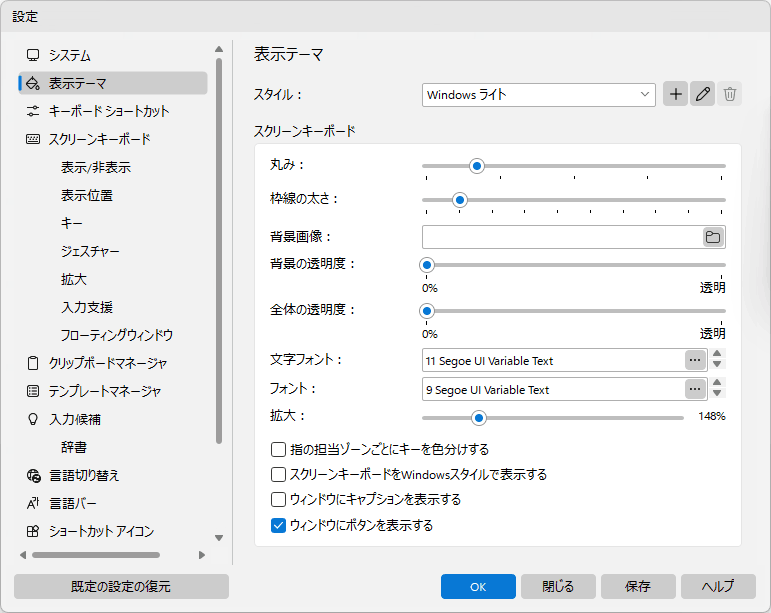This screenshot has height=613, width=771.
Task: Decrease フォント size with down arrow
Action: pos(717,394)
